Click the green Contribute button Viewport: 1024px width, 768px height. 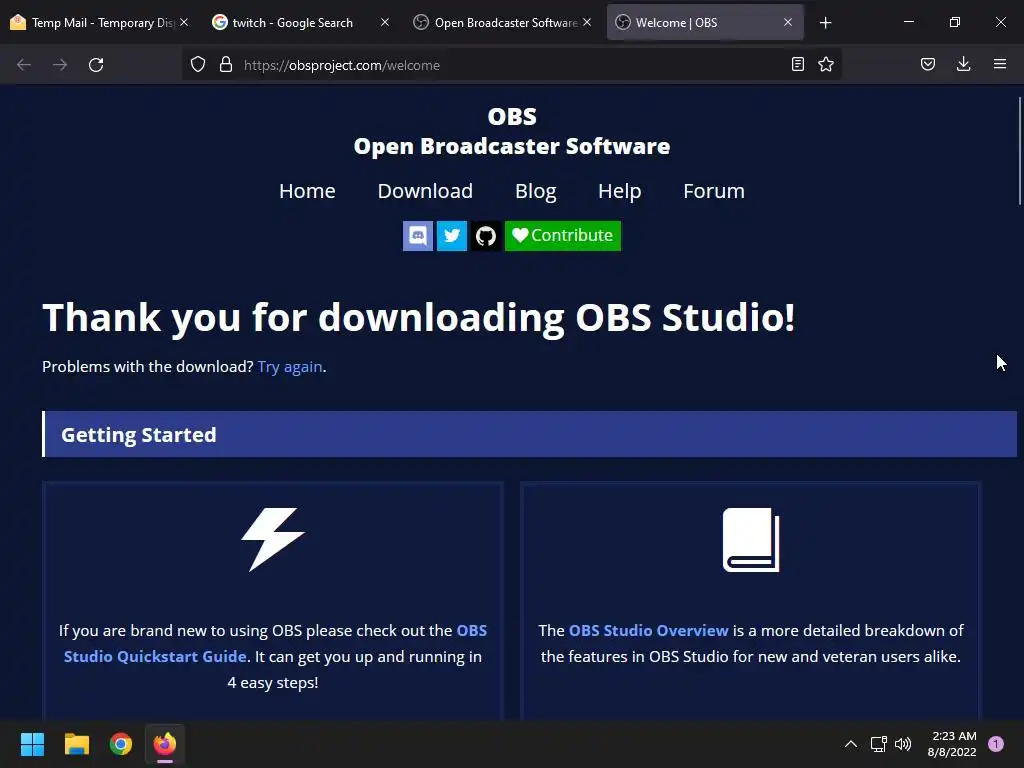point(563,236)
